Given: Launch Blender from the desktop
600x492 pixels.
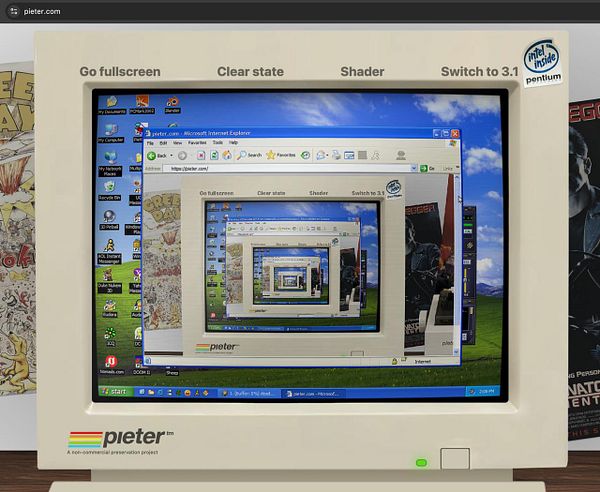Looking at the screenshot, I should click(x=172, y=105).
